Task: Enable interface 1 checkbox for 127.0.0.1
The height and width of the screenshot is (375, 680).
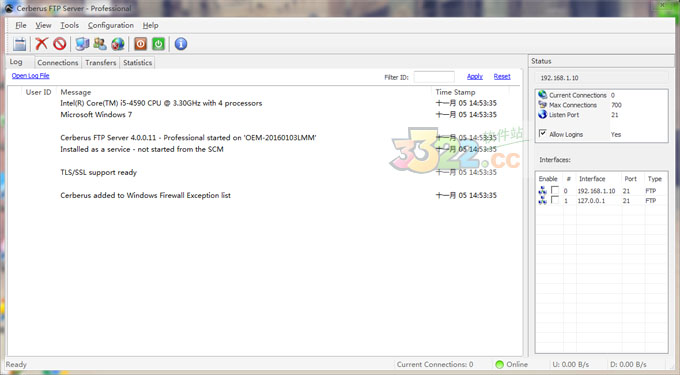Action: click(555, 200)
